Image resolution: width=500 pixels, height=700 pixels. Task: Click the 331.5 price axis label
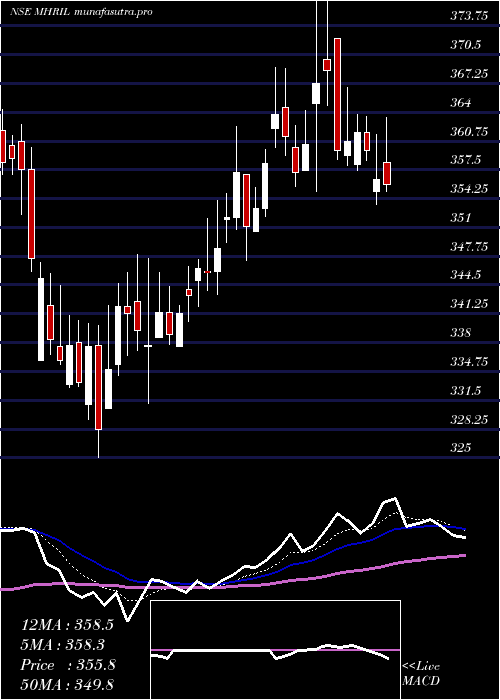click(x=465, y=391)
